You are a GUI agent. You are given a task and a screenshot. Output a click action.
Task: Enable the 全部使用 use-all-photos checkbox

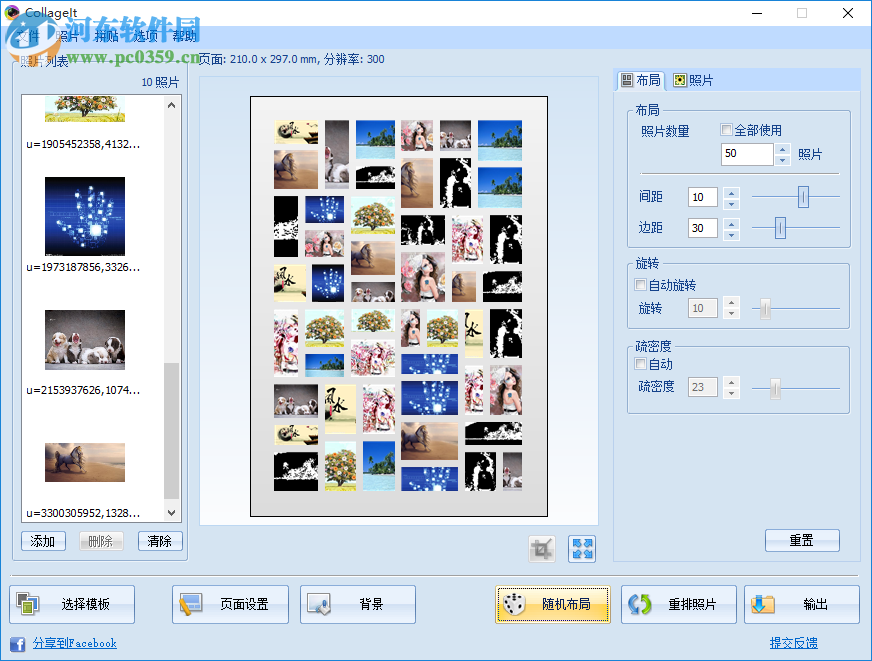[x=727, y=131]
